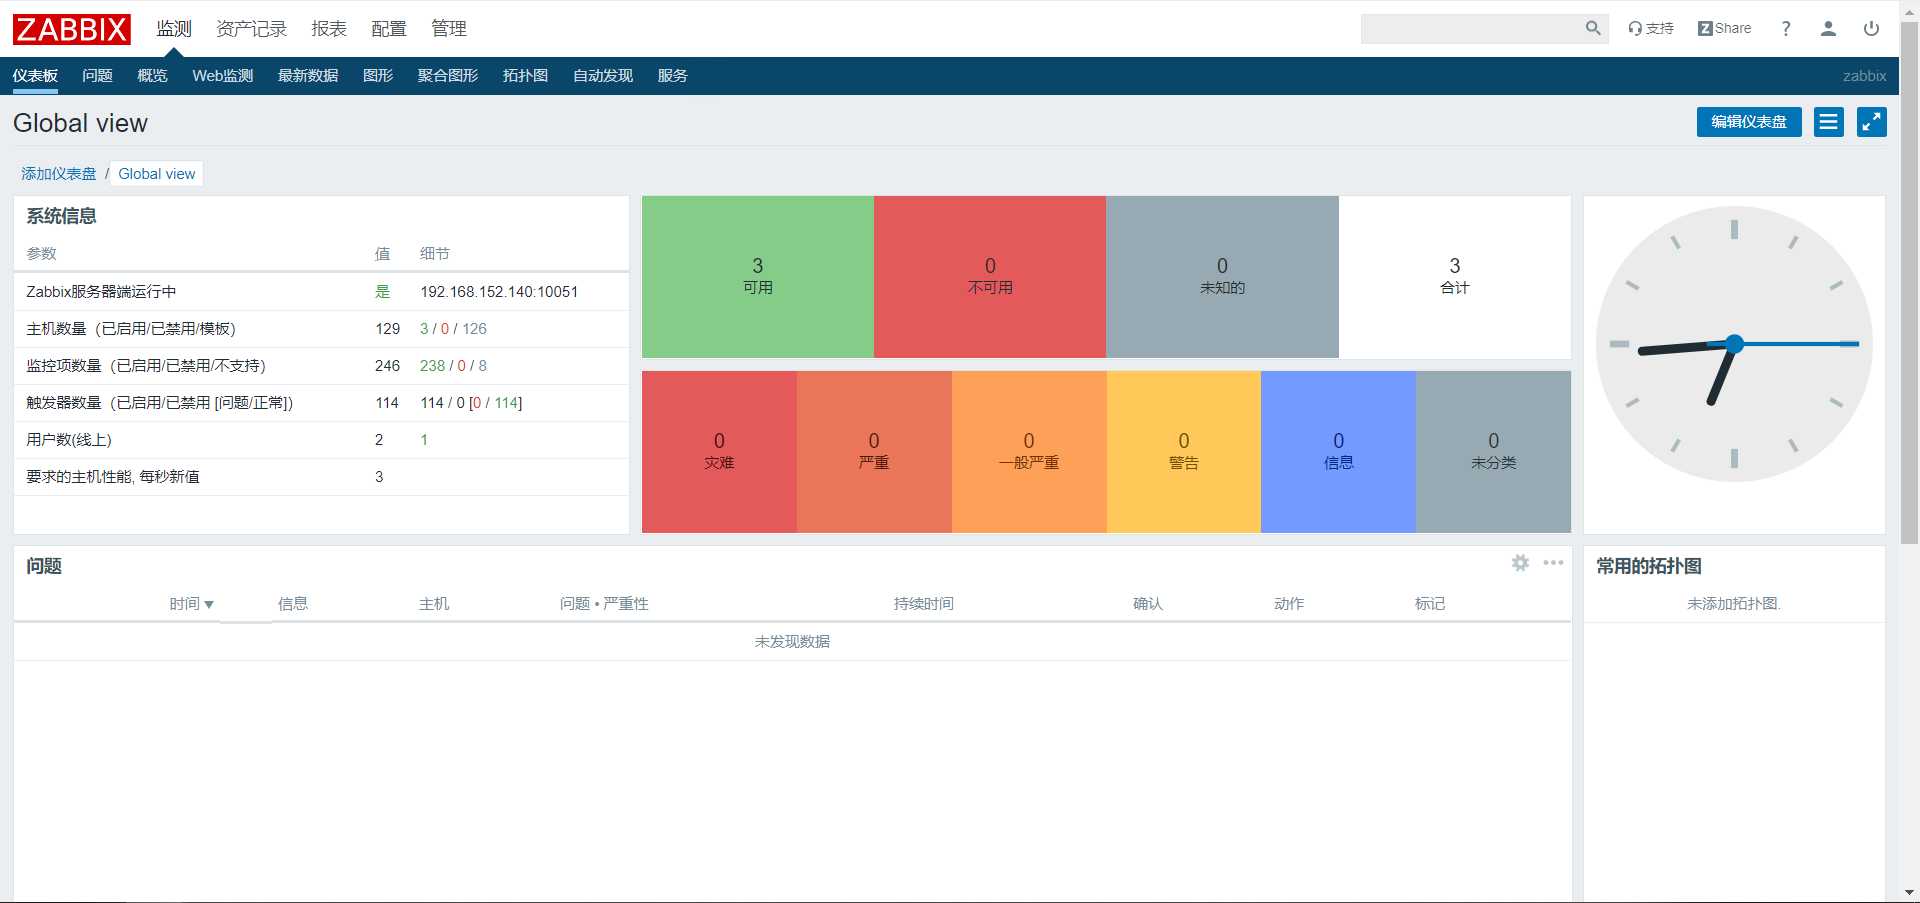Click the Global view breadcrumb link
1920x903 pixels.
tap(157, 174)
